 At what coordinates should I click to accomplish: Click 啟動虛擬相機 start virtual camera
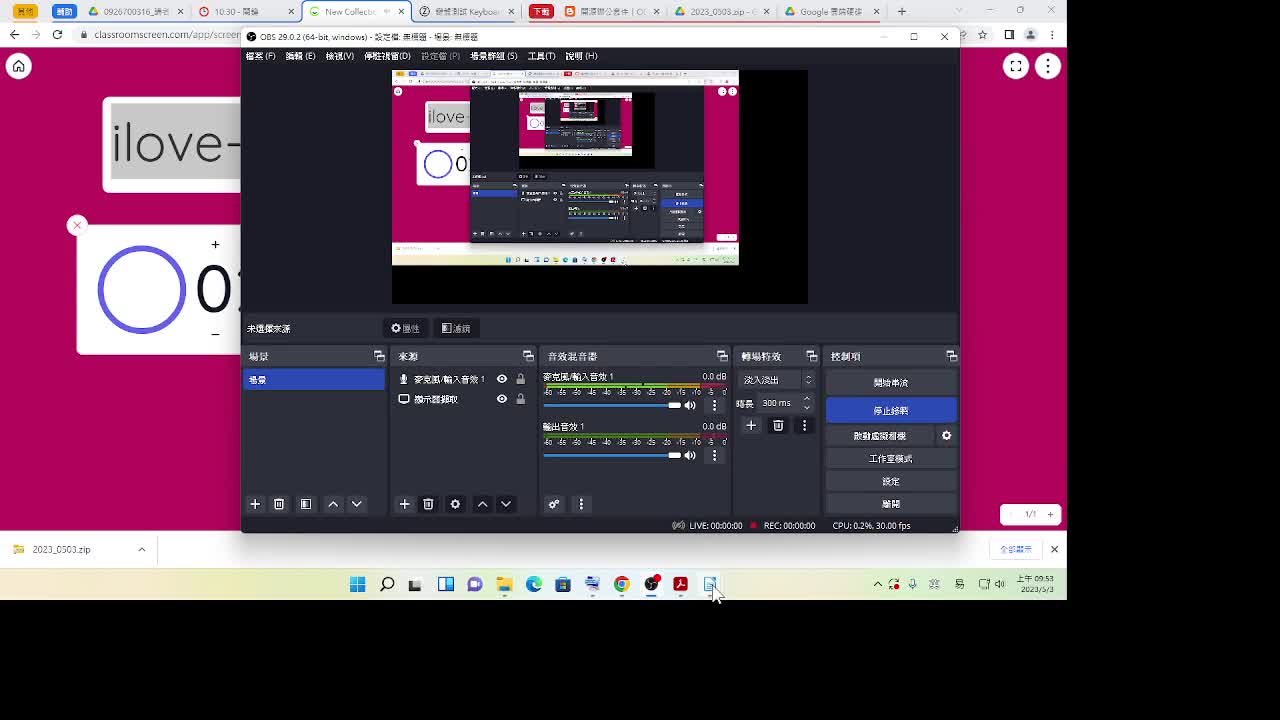click(880, 436)
